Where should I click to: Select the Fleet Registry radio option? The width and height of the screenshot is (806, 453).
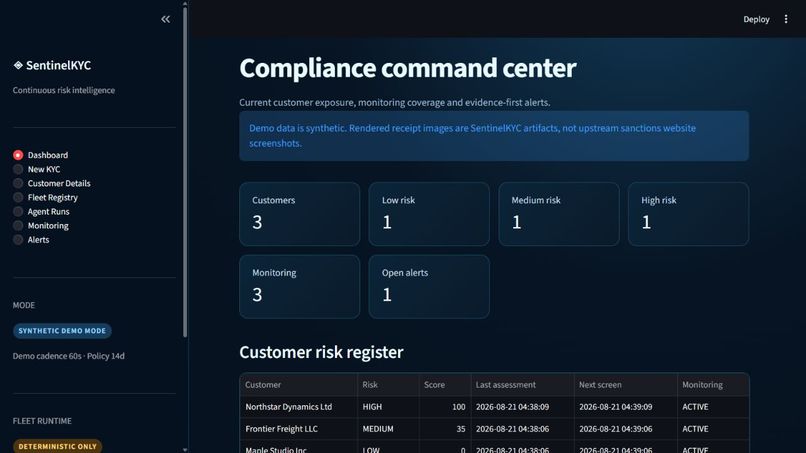46,197
